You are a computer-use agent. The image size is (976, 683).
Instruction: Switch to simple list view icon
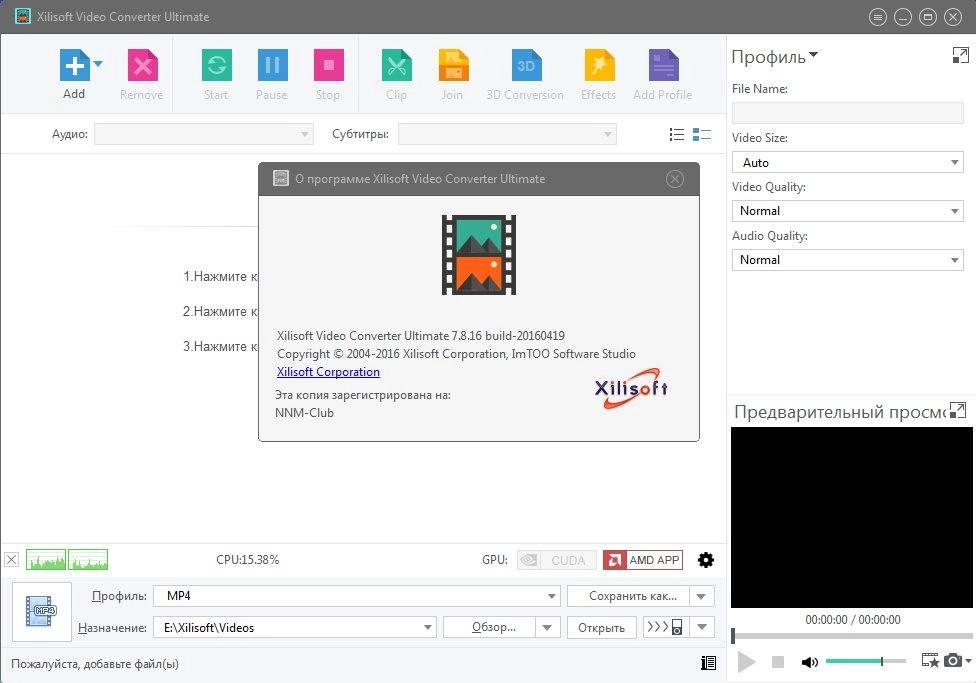(677, 134)
